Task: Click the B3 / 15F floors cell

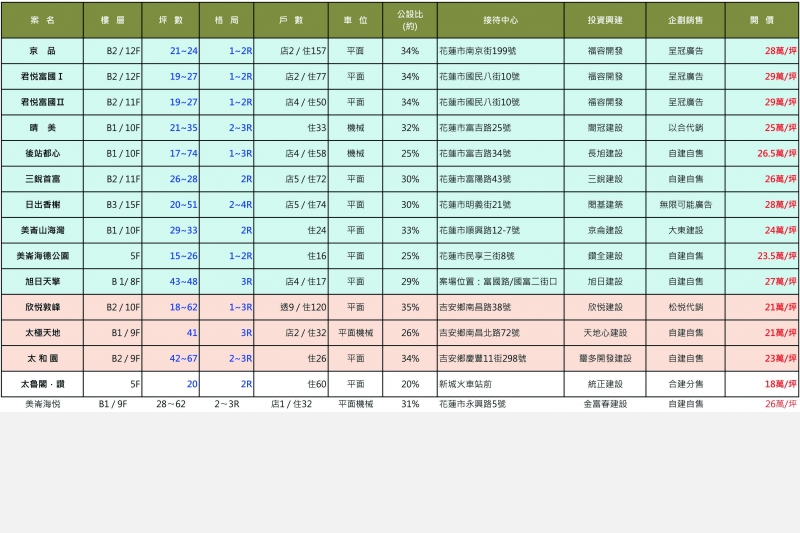Action: 113,205
